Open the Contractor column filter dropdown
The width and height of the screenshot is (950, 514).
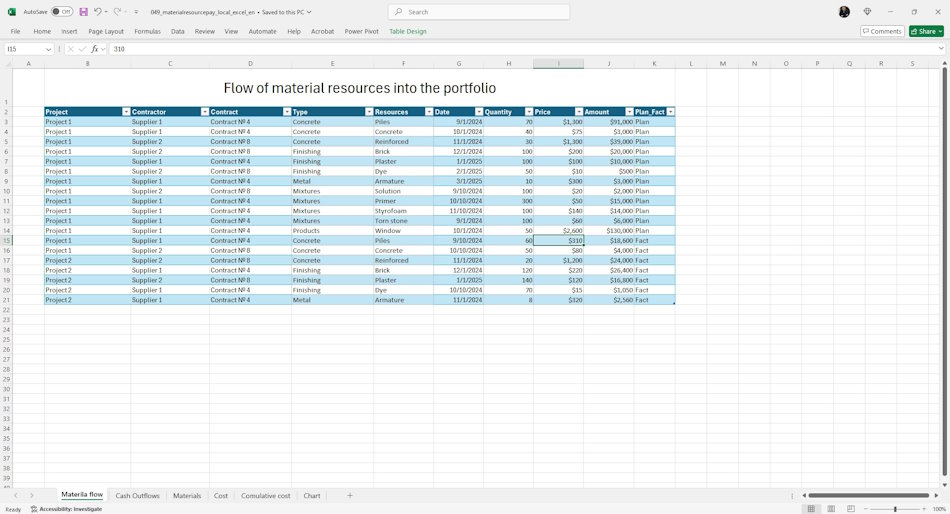[x=205, y=112]
